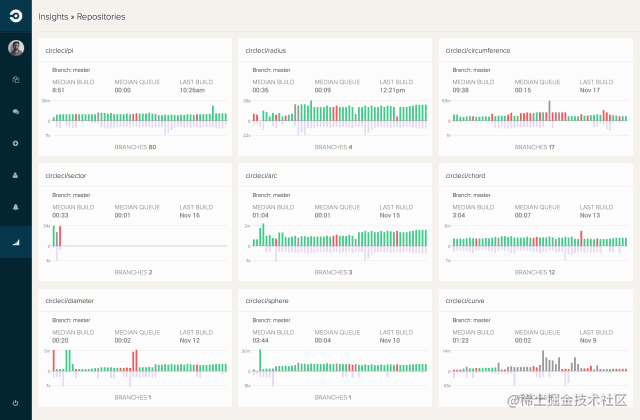Click last build Nov 10 in circleci/sphere
This screenshot has height=420, width=640.
[390, 340]
